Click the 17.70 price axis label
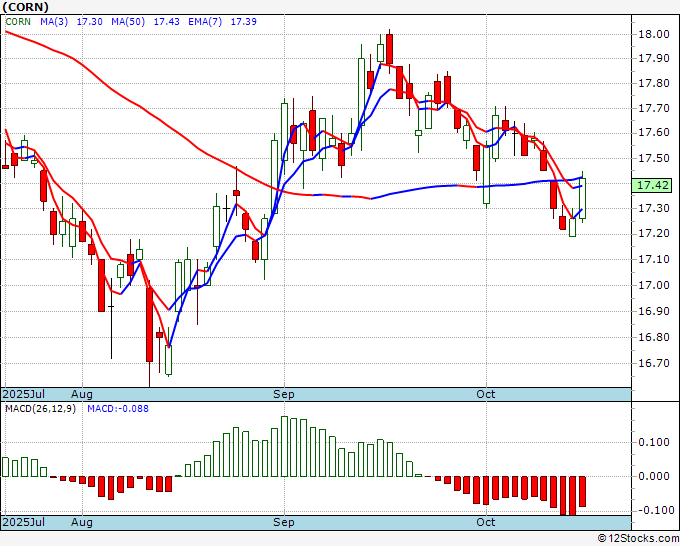Screen dimensions: 680x546 pos(654,108)
